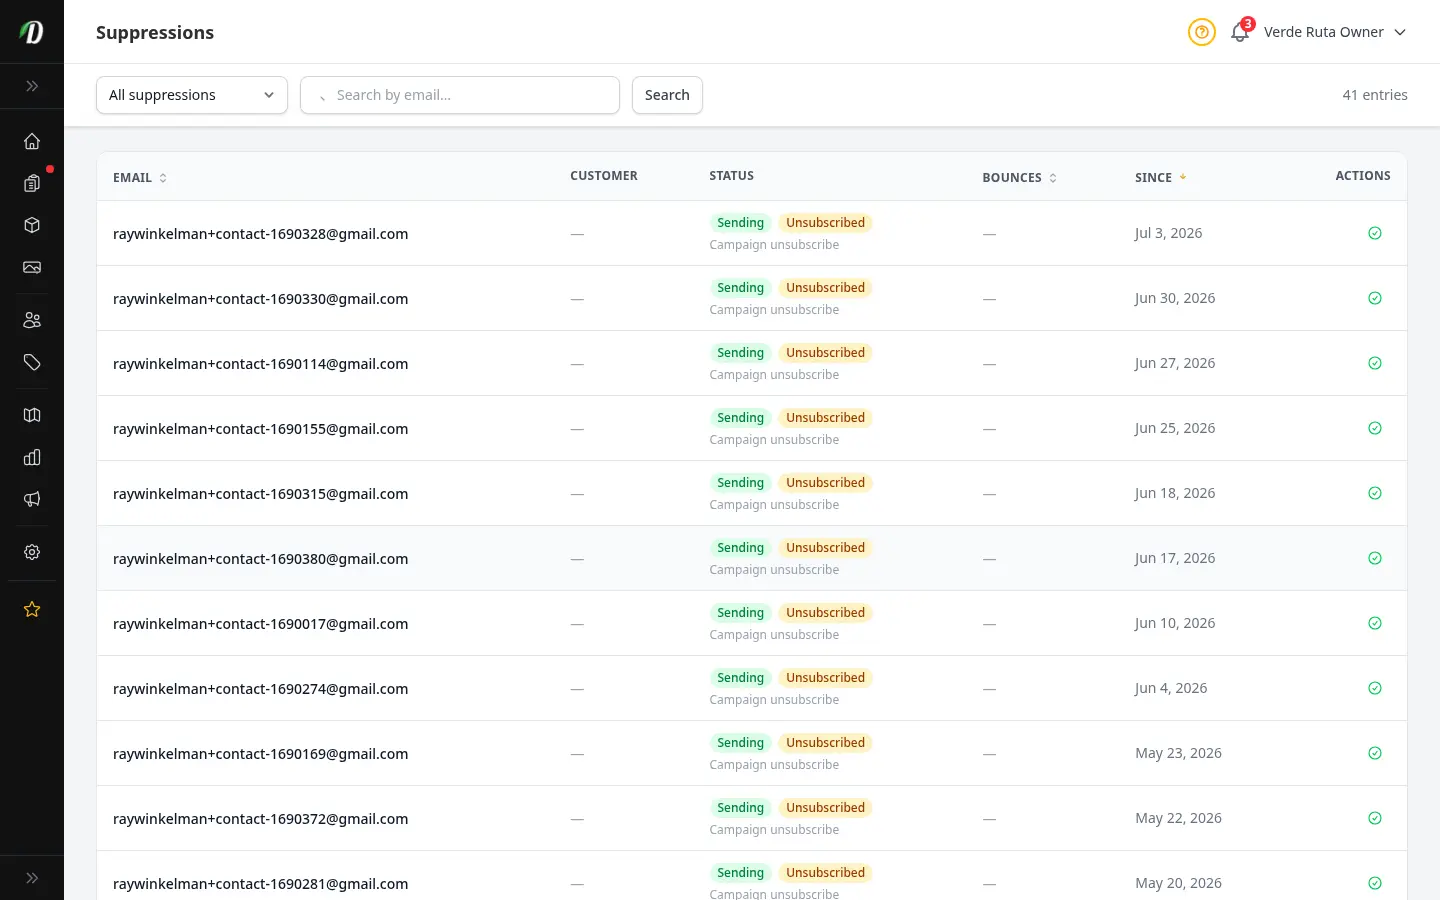This screenshot has width=1440, height=900.
Task: Open the gear settings icon in sidebar
Action: click(x=32, y=552)
